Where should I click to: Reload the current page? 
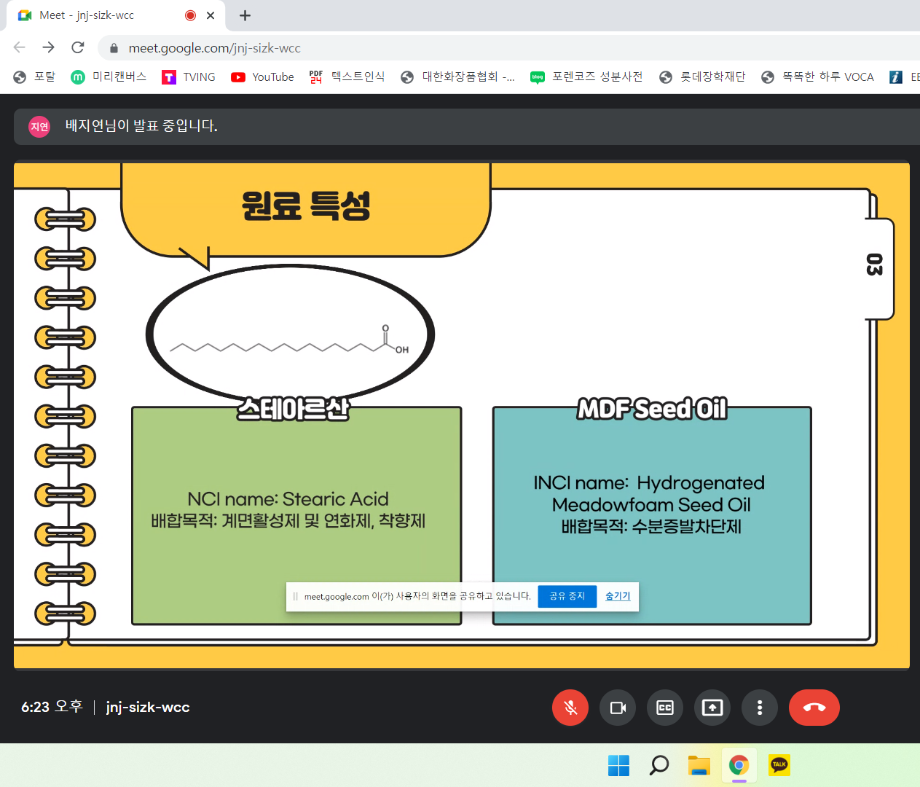(x=77, y=47)
